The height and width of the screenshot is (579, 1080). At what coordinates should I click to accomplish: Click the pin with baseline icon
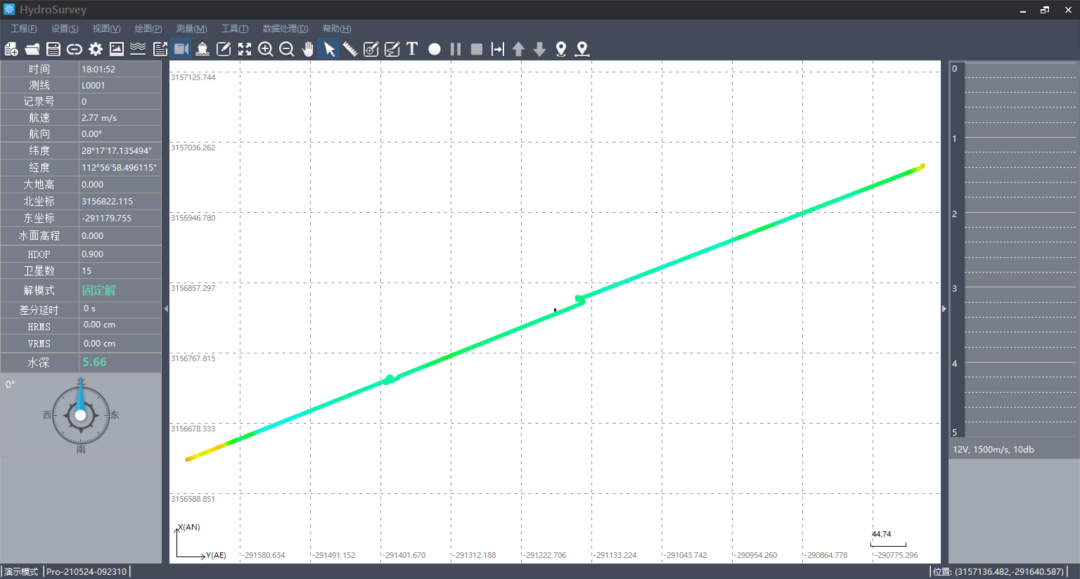point(582,49)
